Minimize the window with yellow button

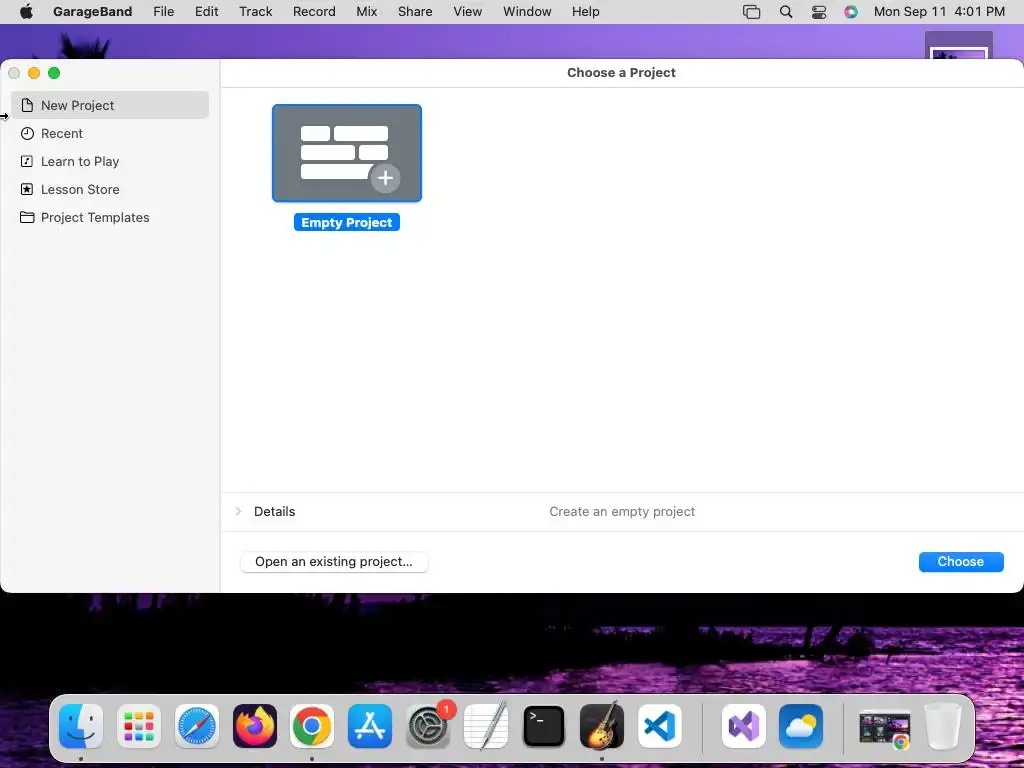pos(34,73)
